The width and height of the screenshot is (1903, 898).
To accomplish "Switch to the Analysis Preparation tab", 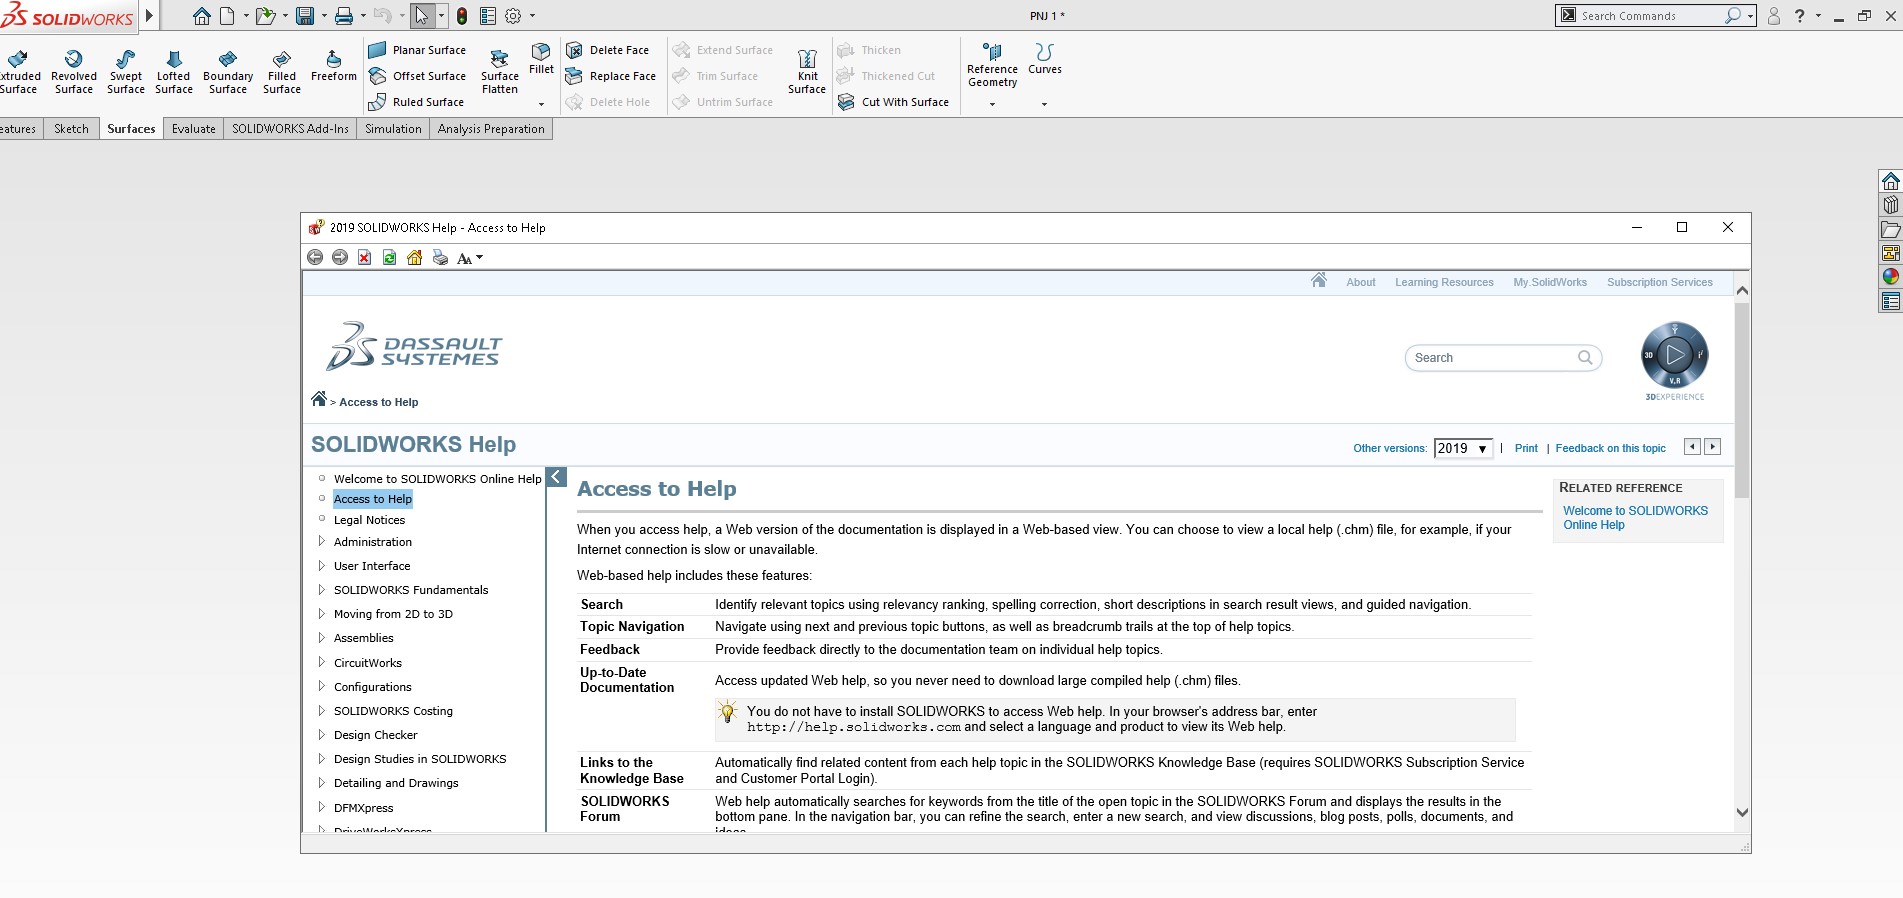I will [x=491, y=129].
